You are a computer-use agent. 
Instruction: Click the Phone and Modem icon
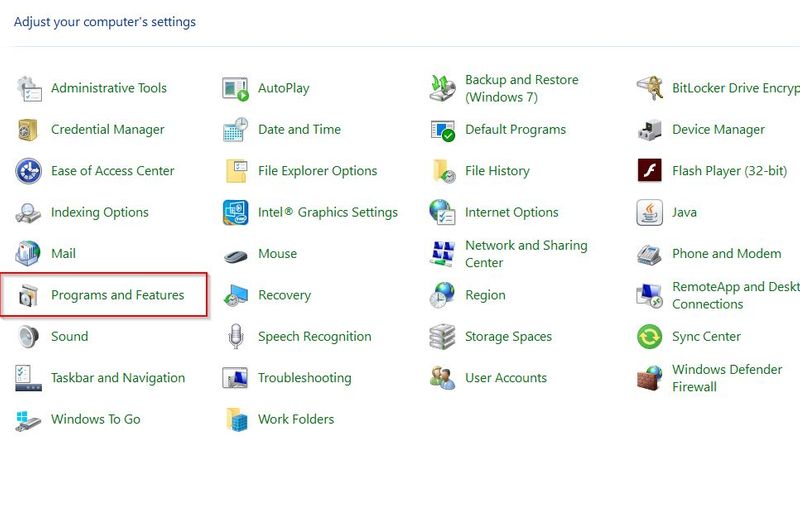coord(650,254)
